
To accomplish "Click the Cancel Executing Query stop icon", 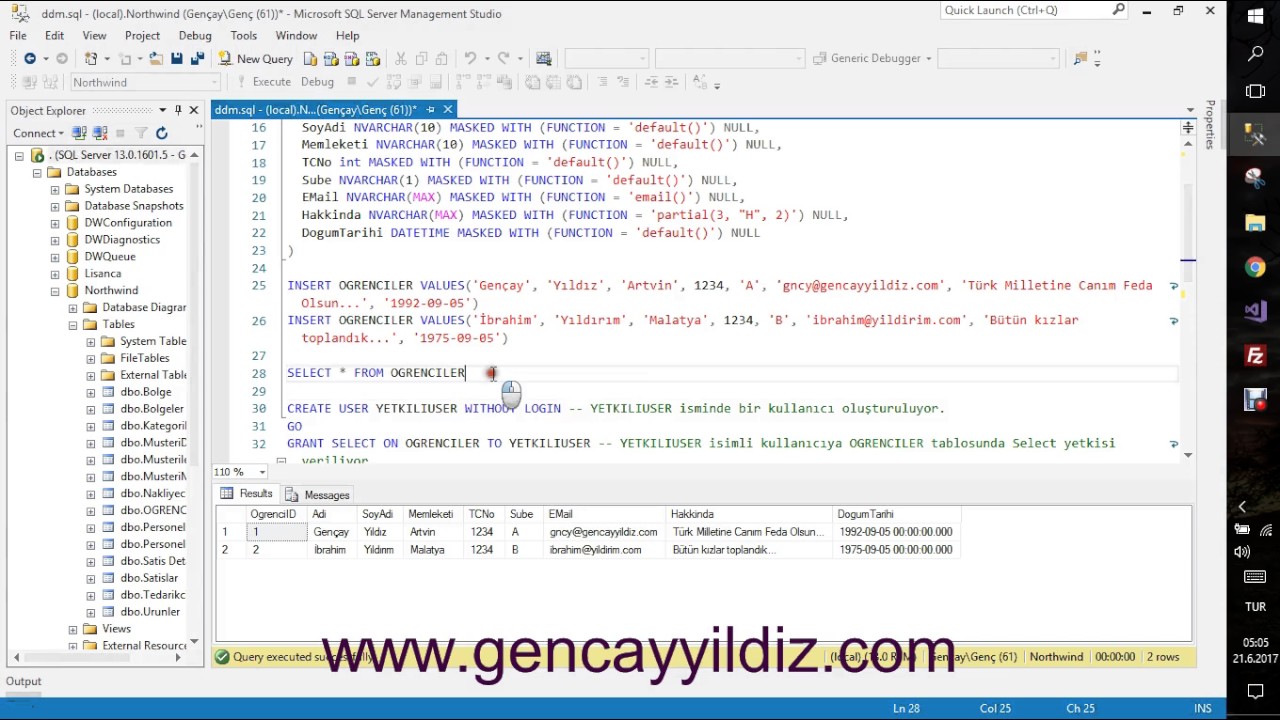I will pyautogui.click(x=351, y=82).
